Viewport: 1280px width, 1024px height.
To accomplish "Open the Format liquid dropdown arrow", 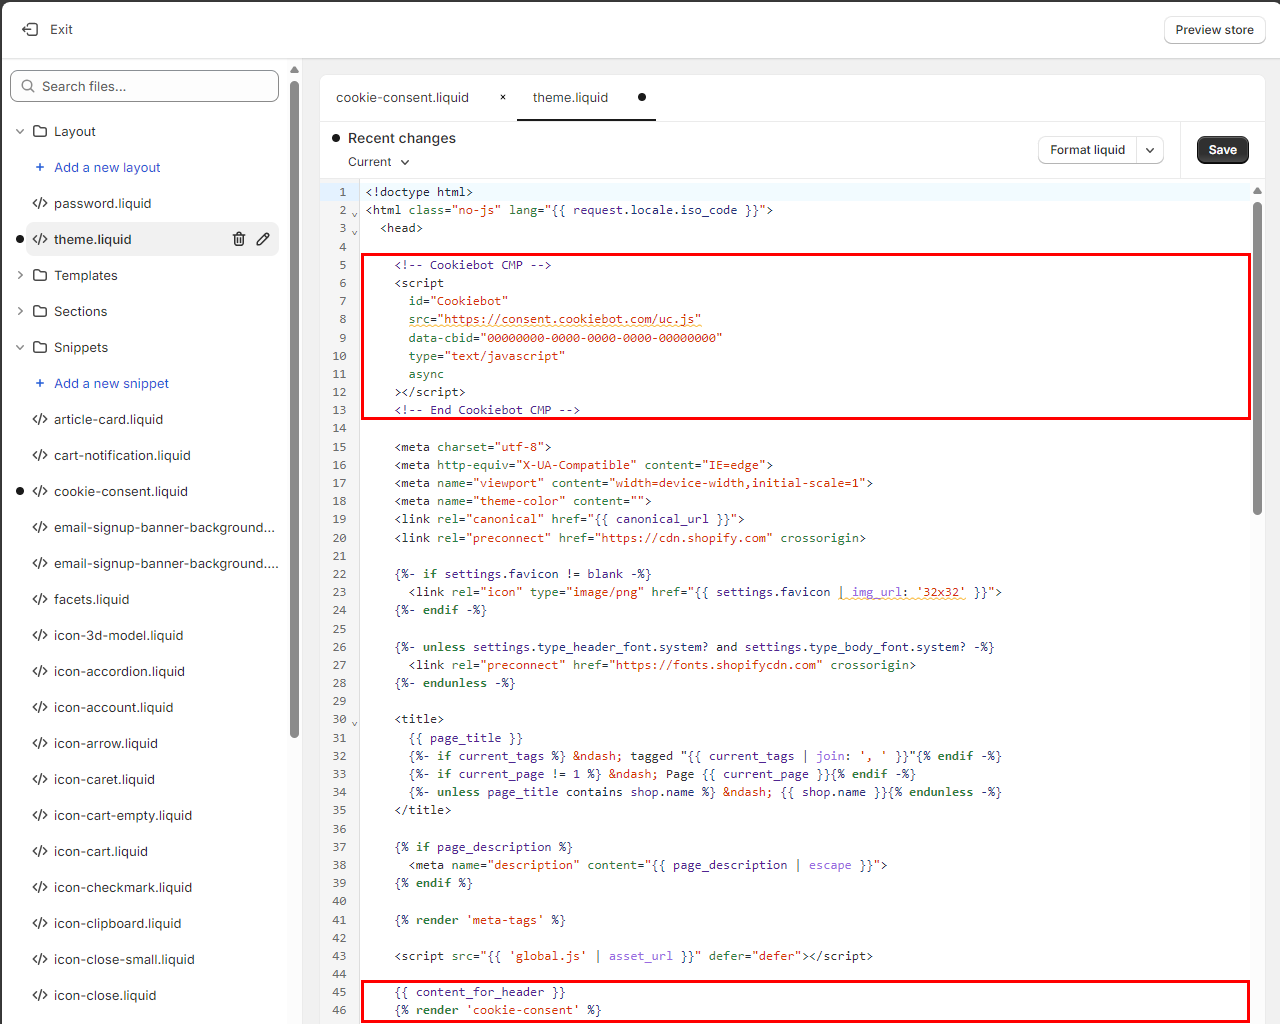I will tap(1150, 150).
